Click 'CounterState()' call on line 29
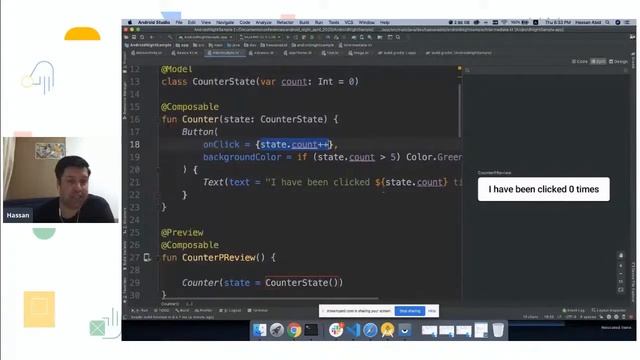This screenshot has width=640, height=360. tap(301, 282)
